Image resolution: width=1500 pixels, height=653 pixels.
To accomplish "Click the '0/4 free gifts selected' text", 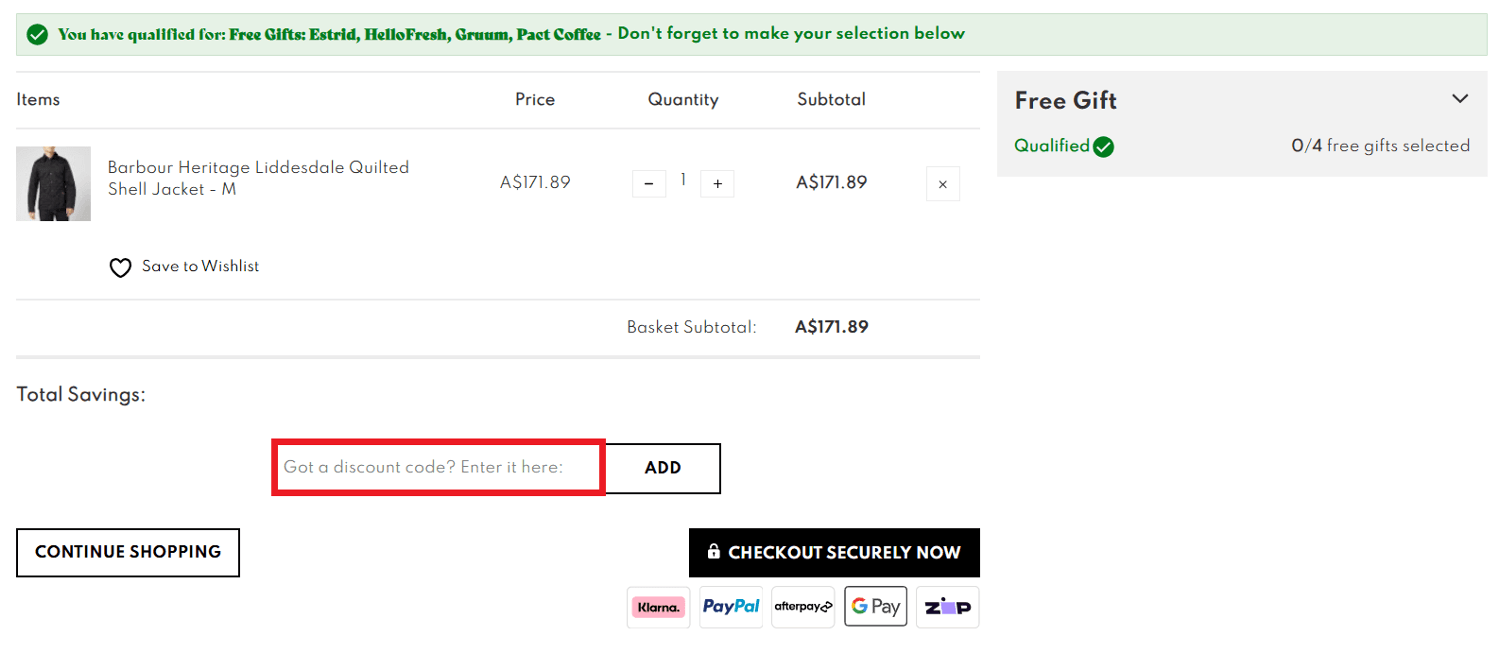I will [1380, 146].
